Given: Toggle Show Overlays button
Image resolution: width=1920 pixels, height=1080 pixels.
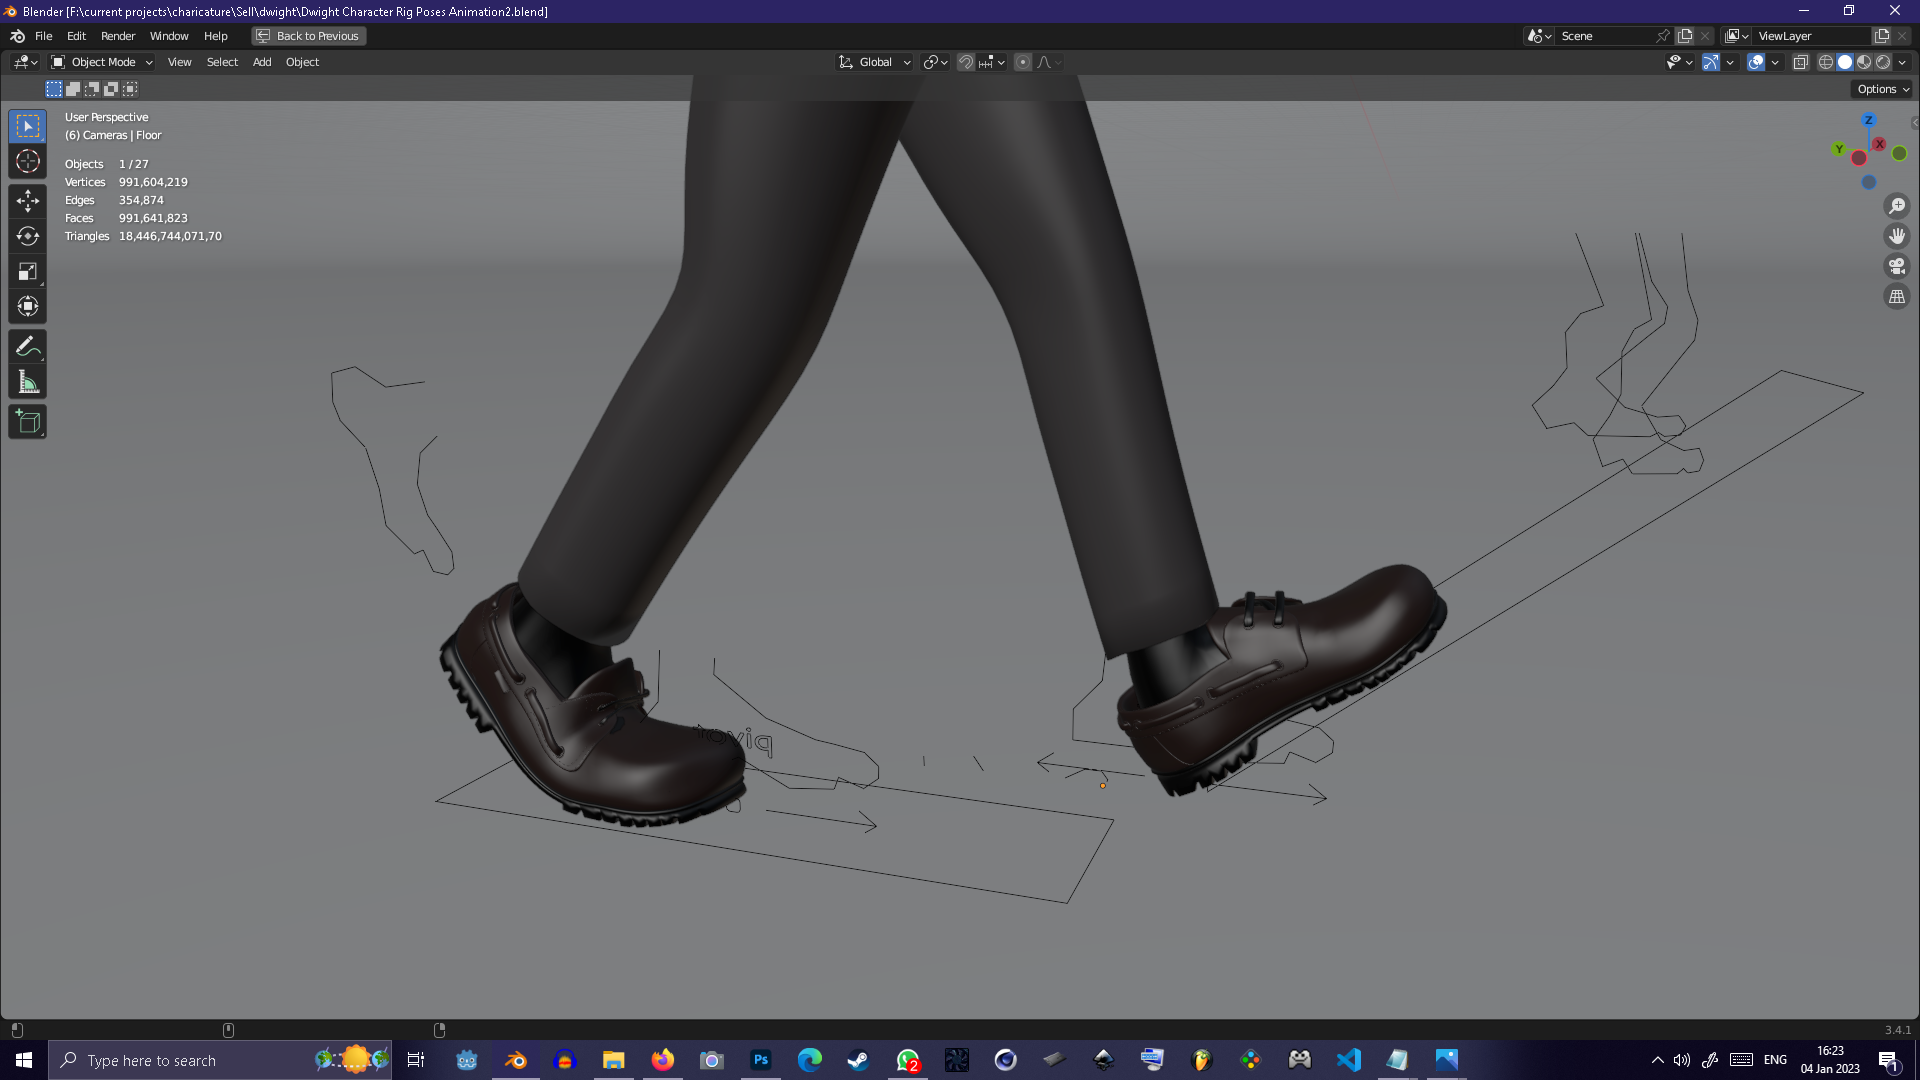Looking at the screenshot, I should tap(1756, 62).
